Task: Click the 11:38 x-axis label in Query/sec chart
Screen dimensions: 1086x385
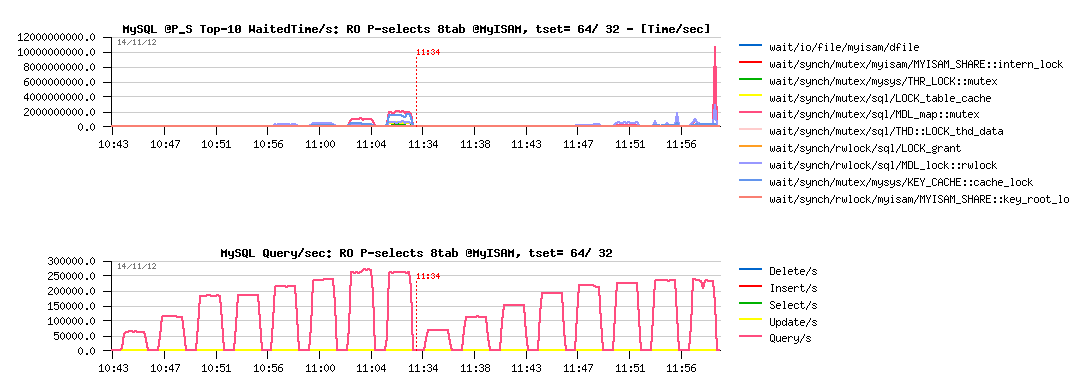Action: (475, 368)
